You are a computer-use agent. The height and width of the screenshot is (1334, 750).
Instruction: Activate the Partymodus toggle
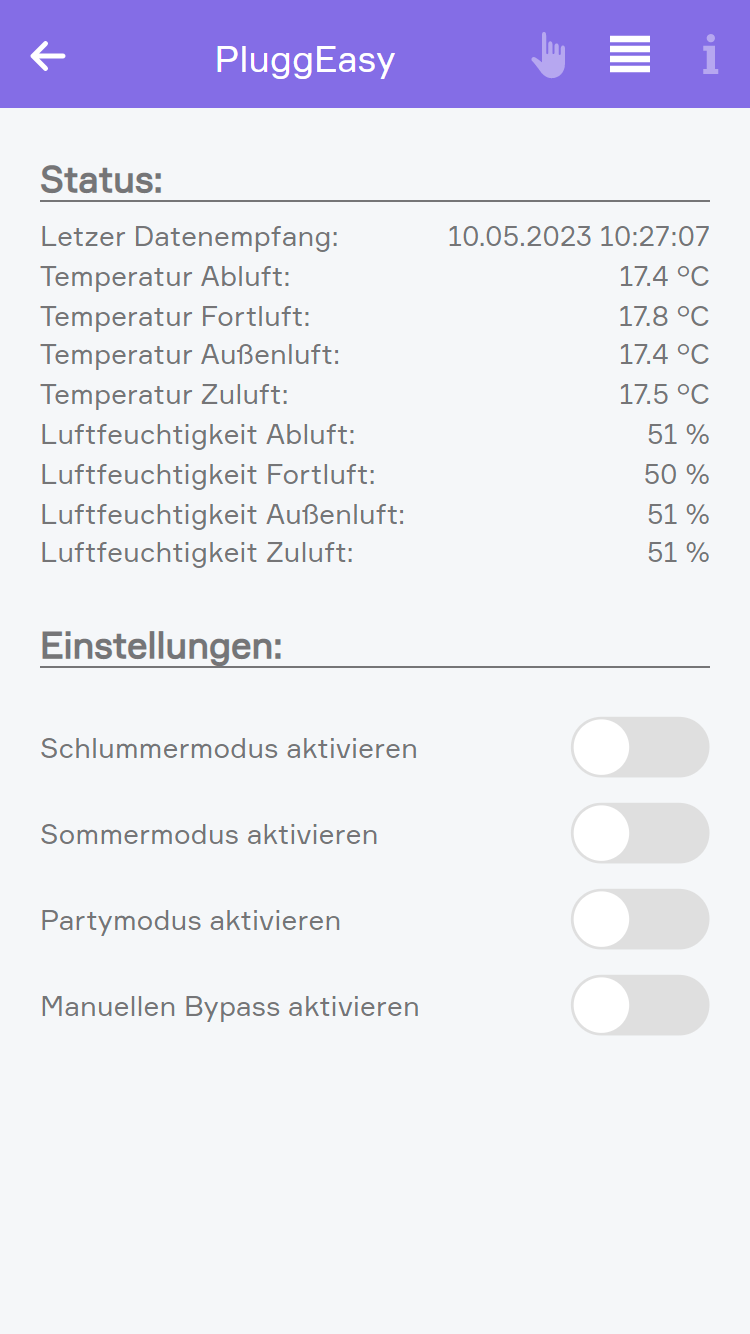640,919
